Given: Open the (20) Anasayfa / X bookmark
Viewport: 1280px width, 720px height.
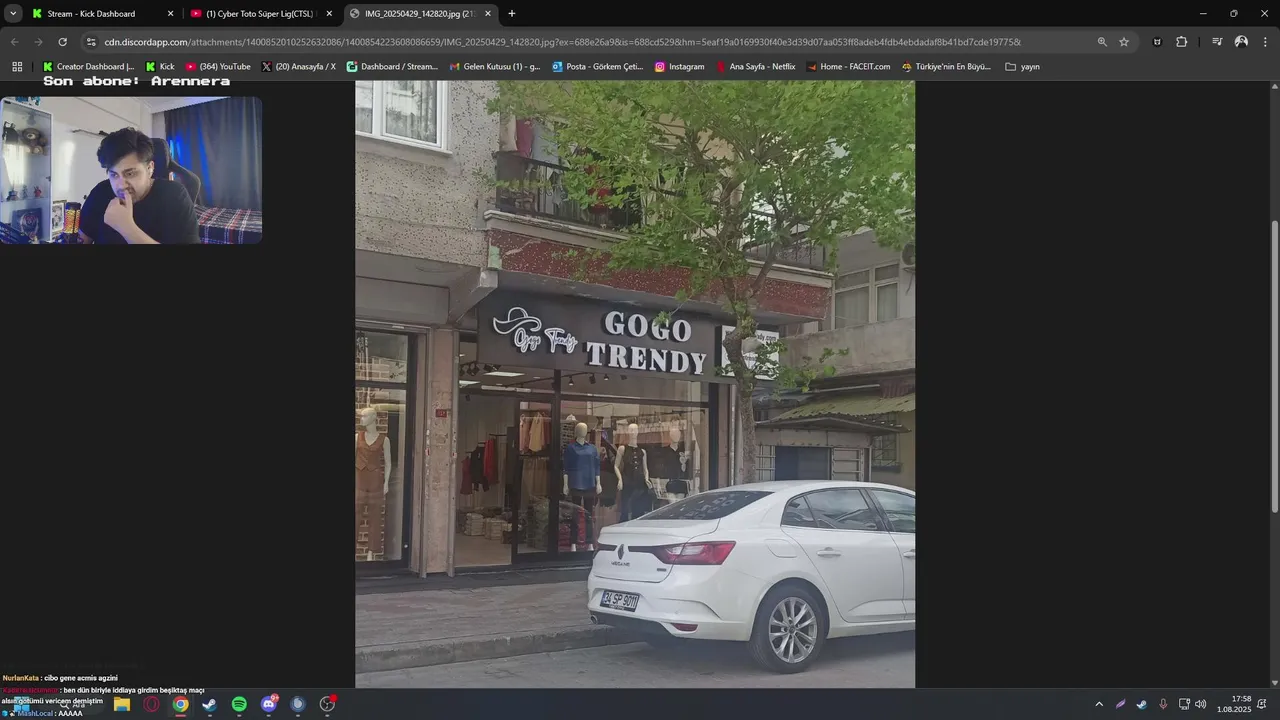Looking at the screenshot, I should 299,66.
